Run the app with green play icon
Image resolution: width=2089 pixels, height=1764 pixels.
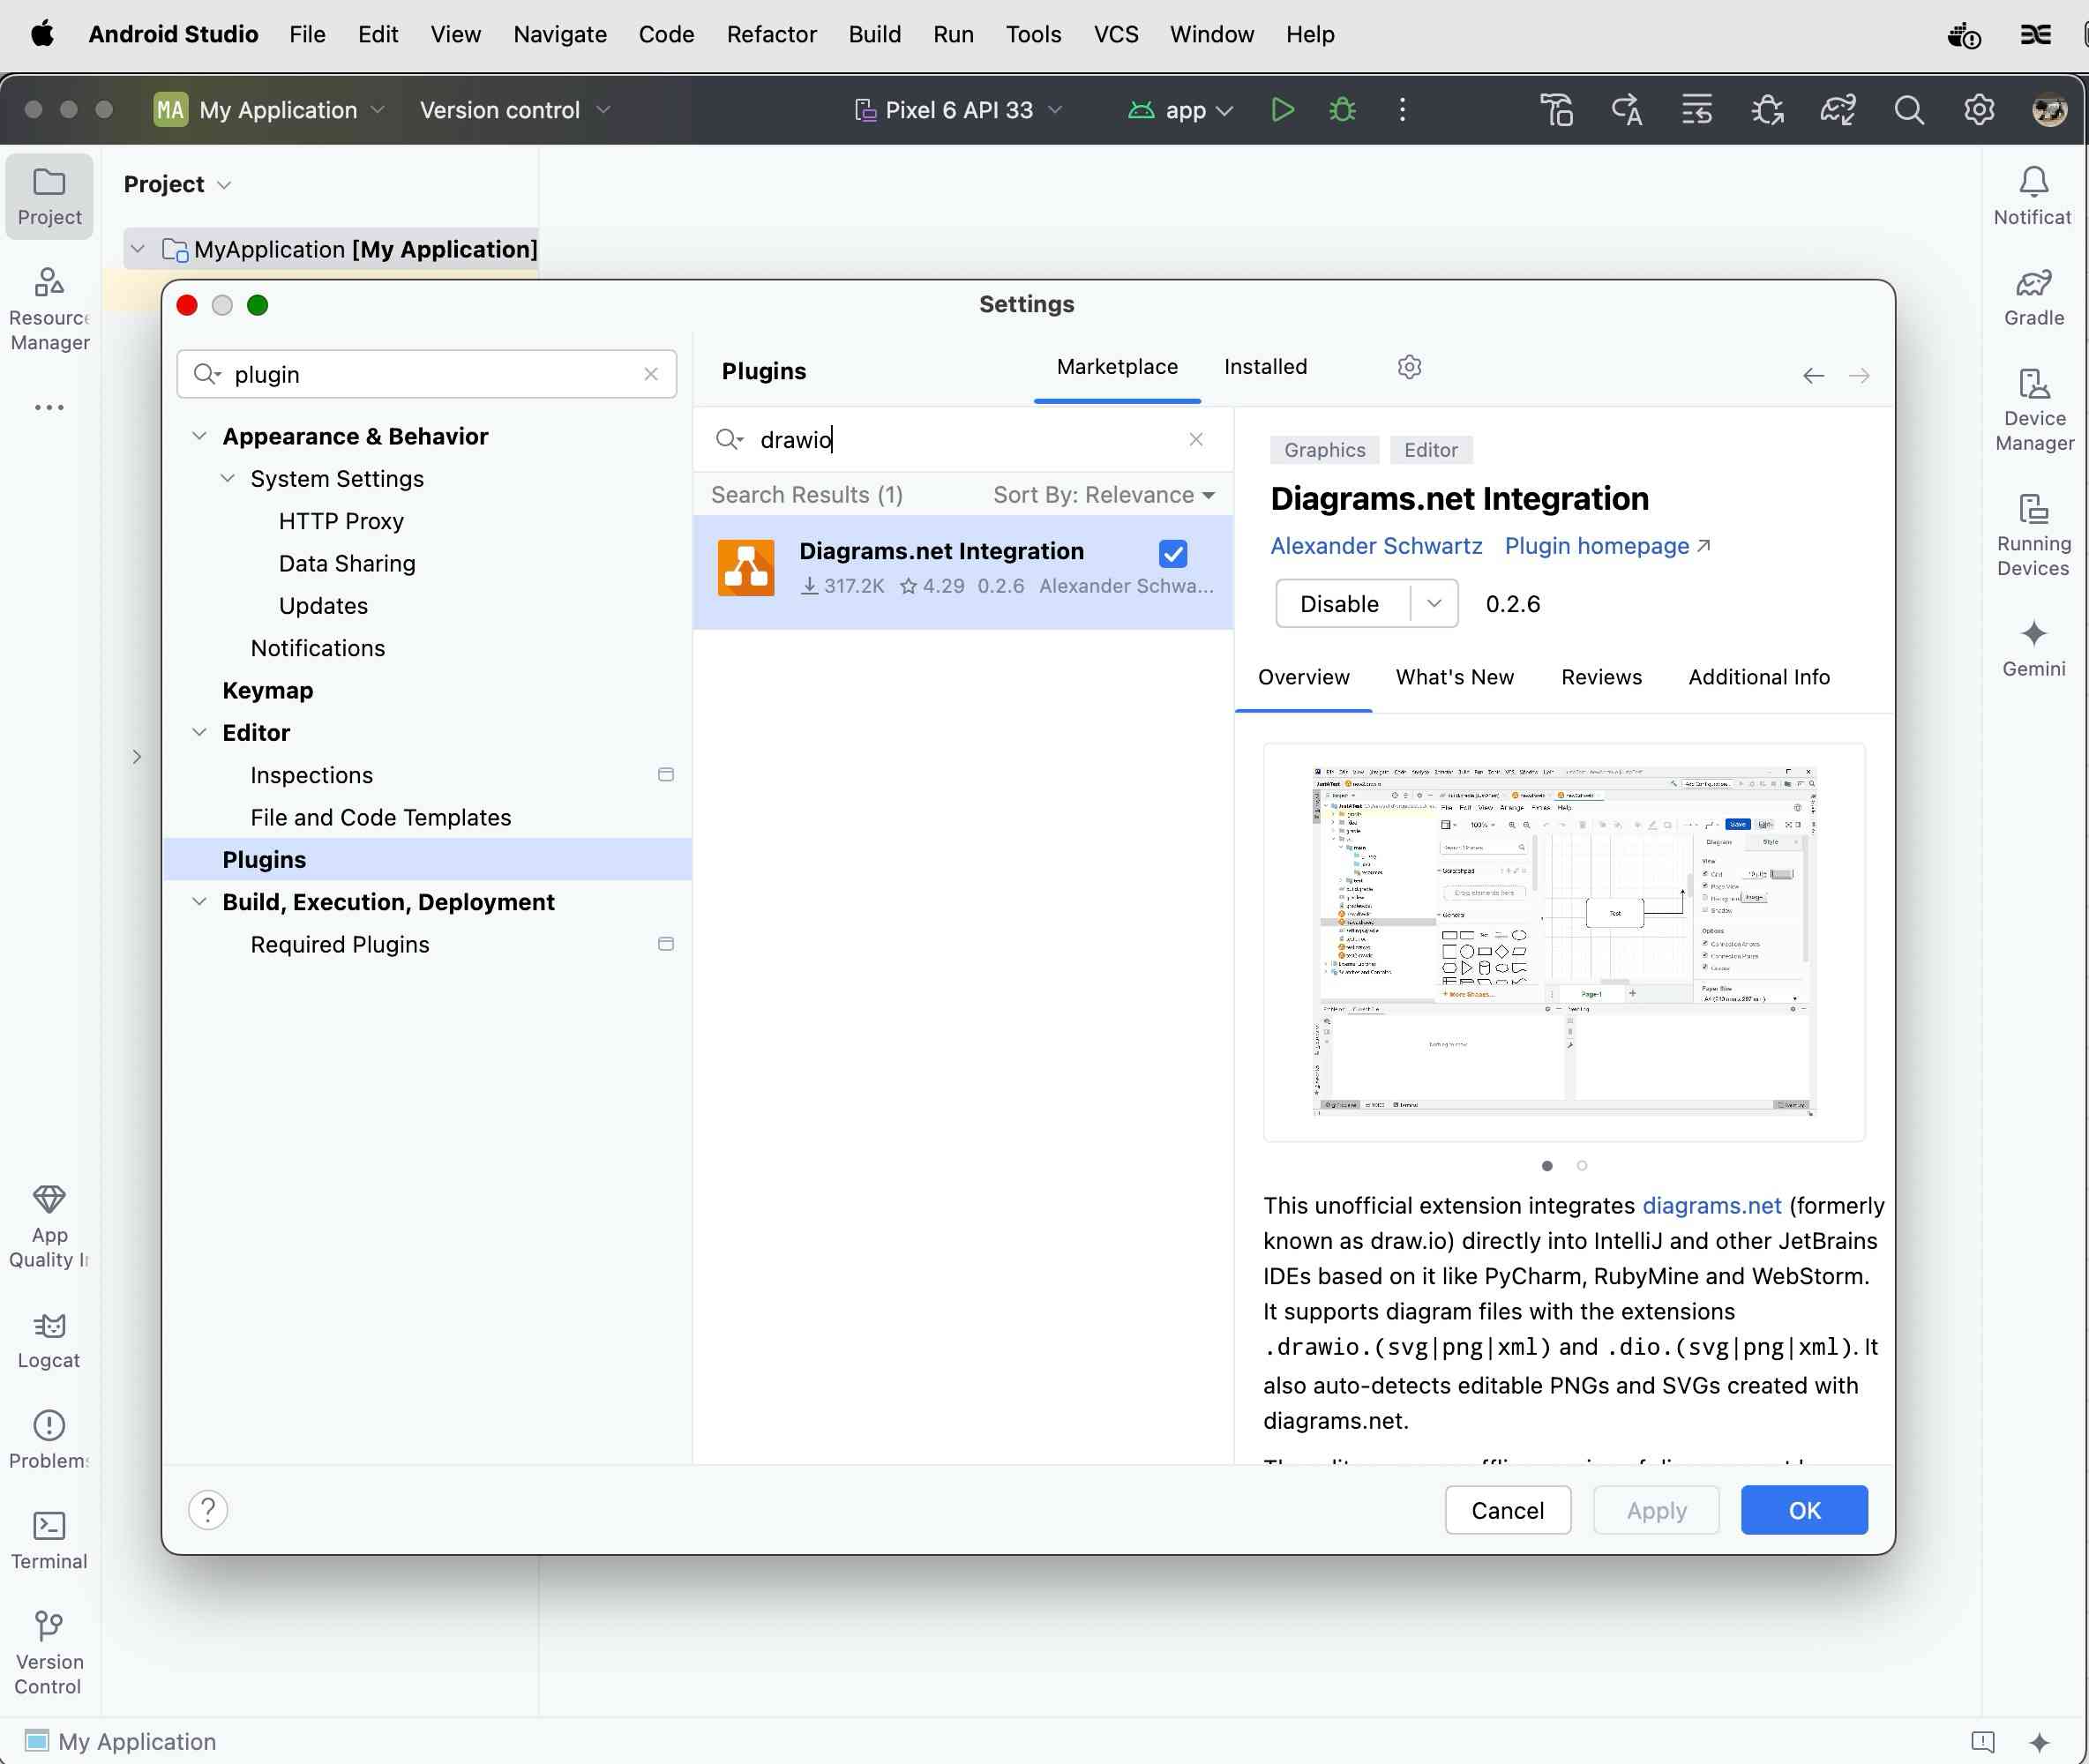click(x=1282, y=110)
